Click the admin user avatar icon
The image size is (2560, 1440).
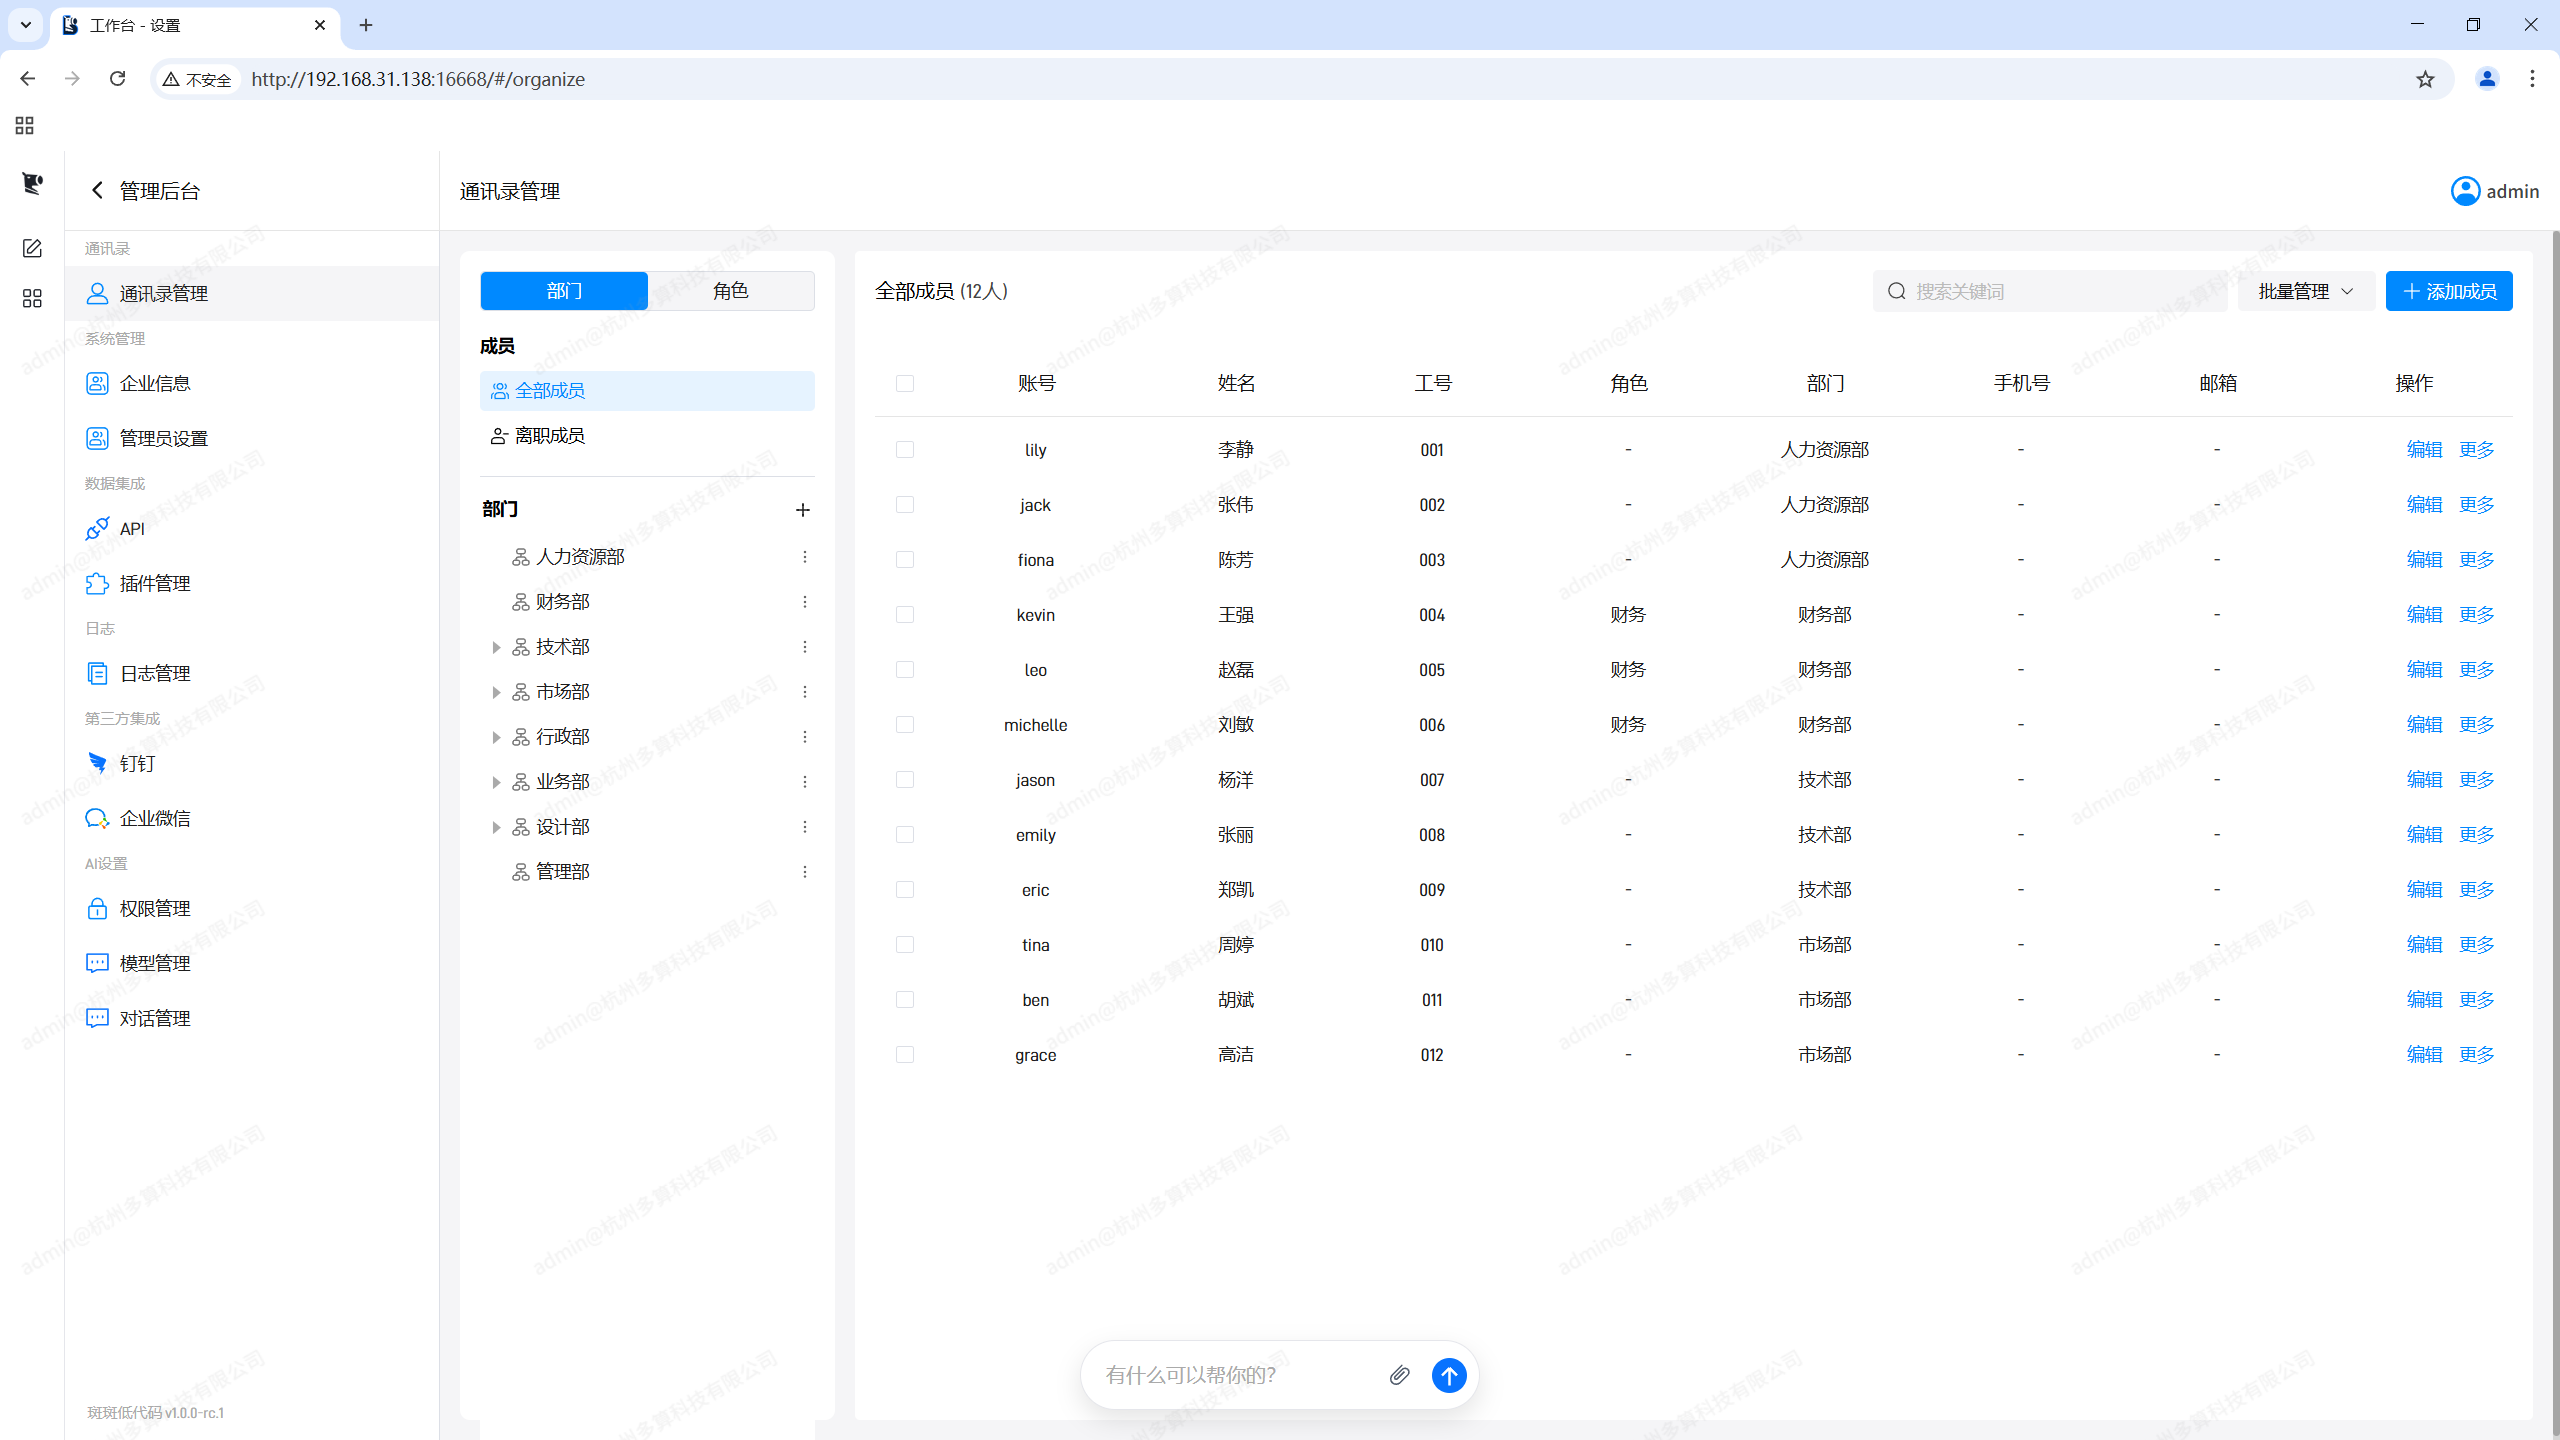pos(2465,191)
